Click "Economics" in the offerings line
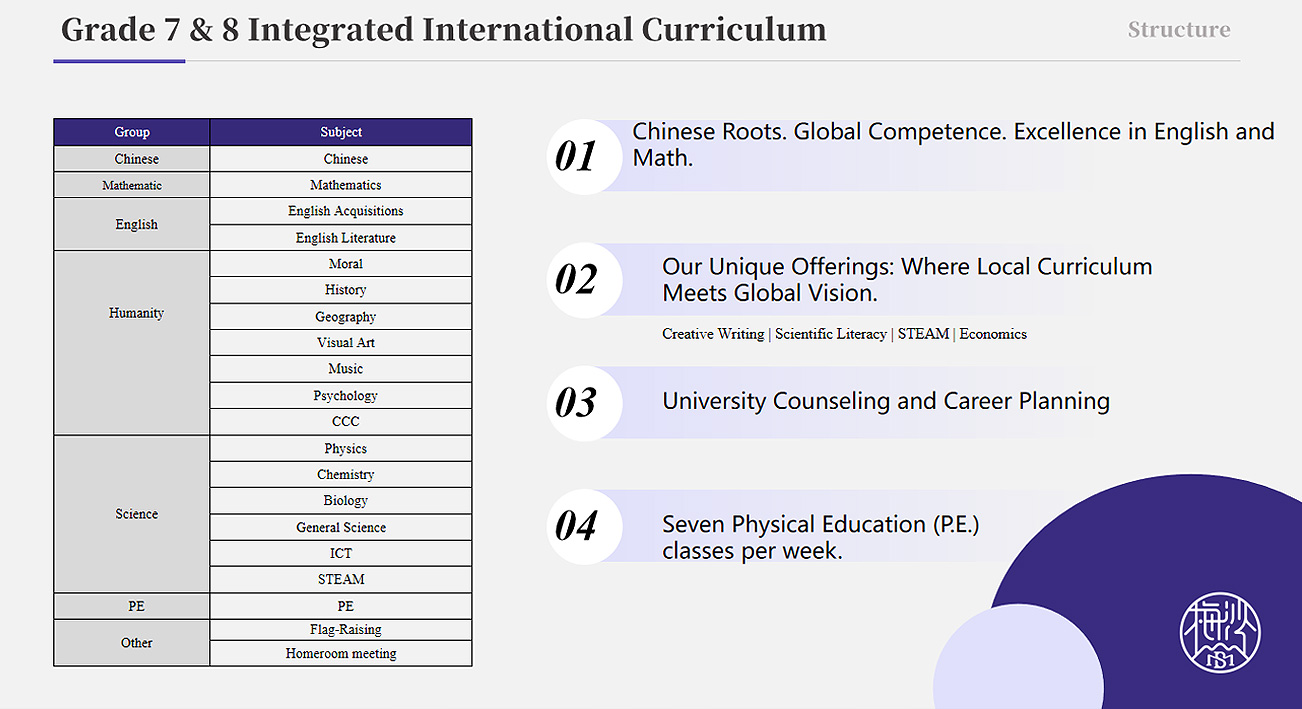 (x=993, y=334)
